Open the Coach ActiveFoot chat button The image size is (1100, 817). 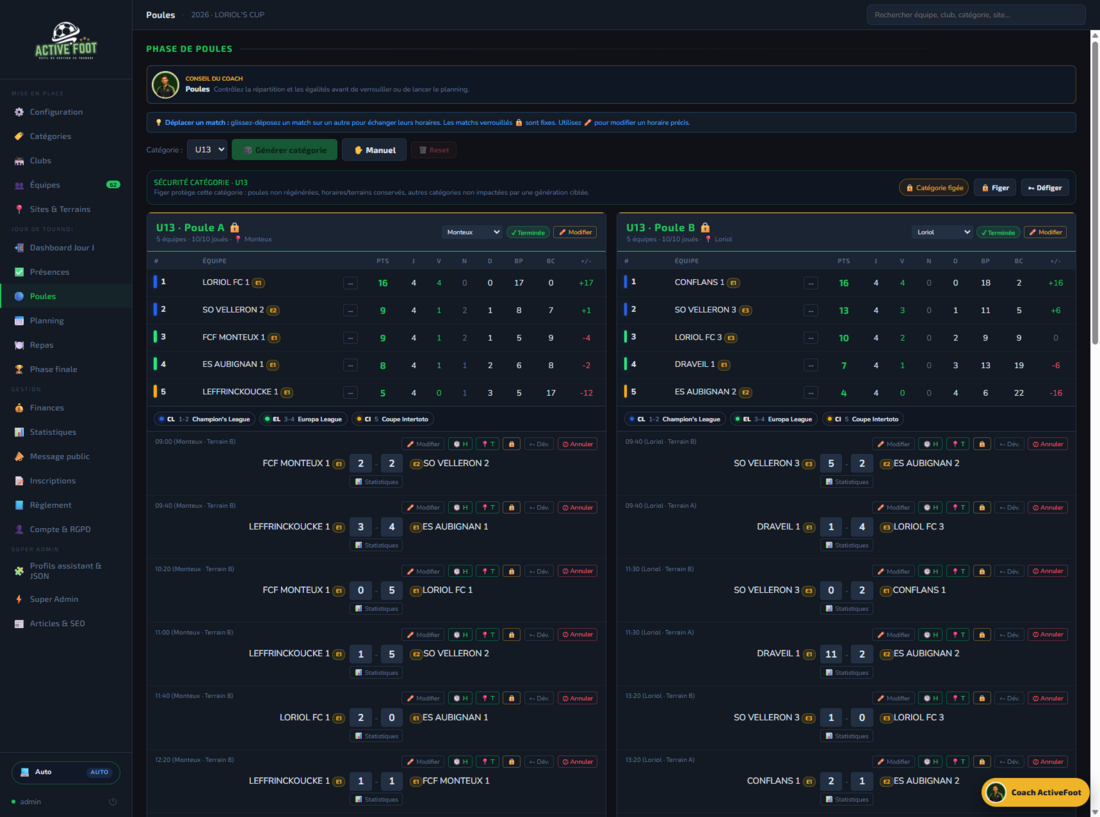click(1035, 792)
